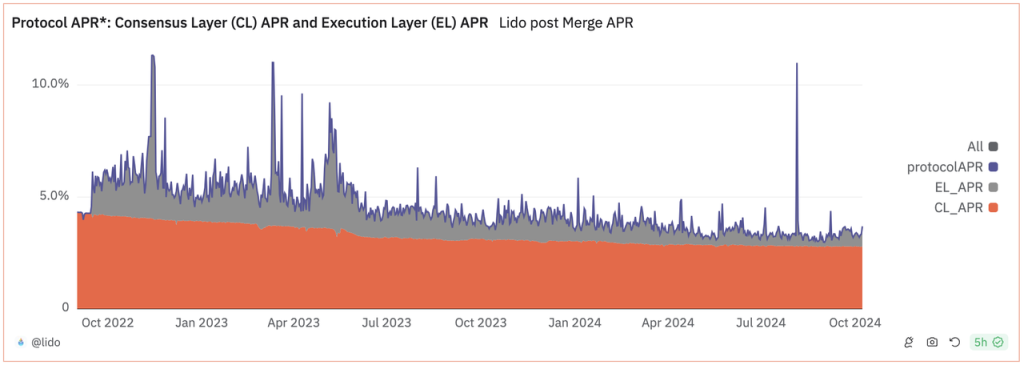Open the @lido author profile link

click(x=46, y=342)
